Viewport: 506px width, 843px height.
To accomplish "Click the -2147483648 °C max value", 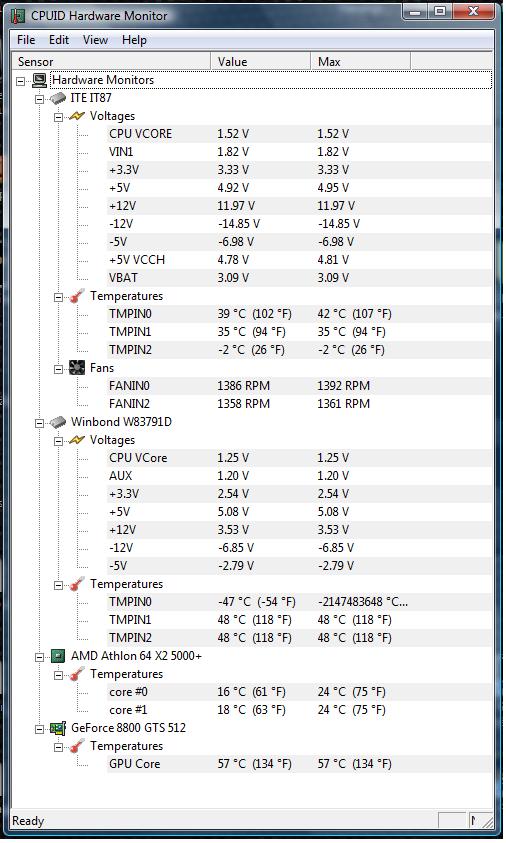I will 363,602.
